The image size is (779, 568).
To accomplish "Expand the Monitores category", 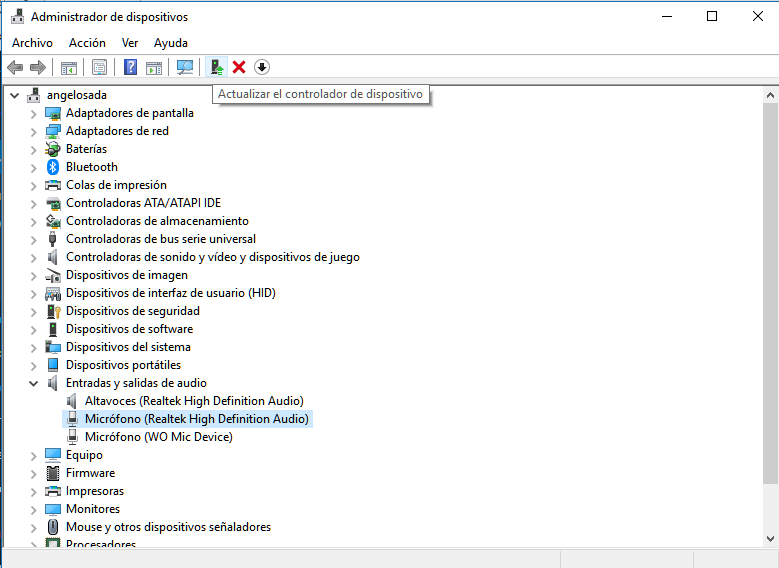I will coord(33,509).
